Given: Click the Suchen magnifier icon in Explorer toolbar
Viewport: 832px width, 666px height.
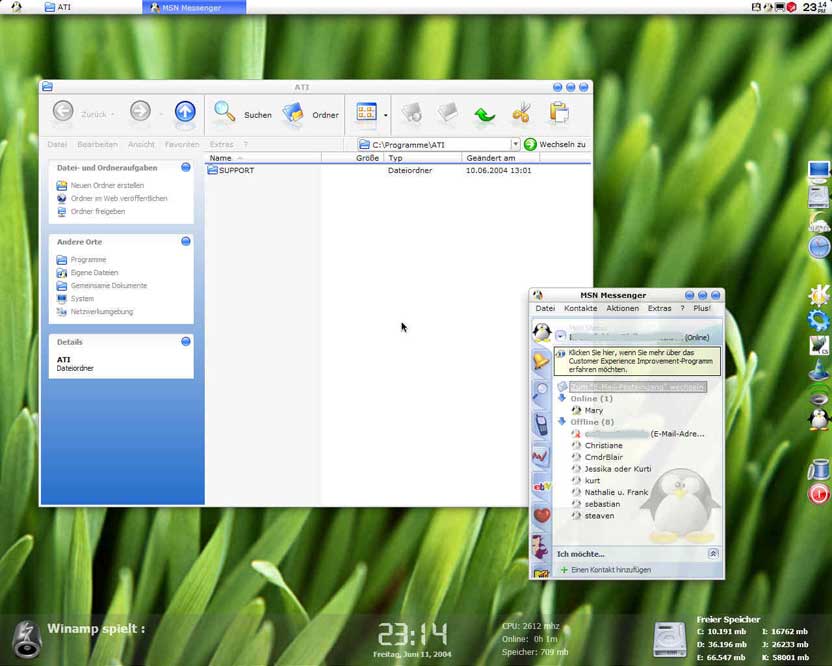Looking at the screenshot, I should (x=224, y=113).
